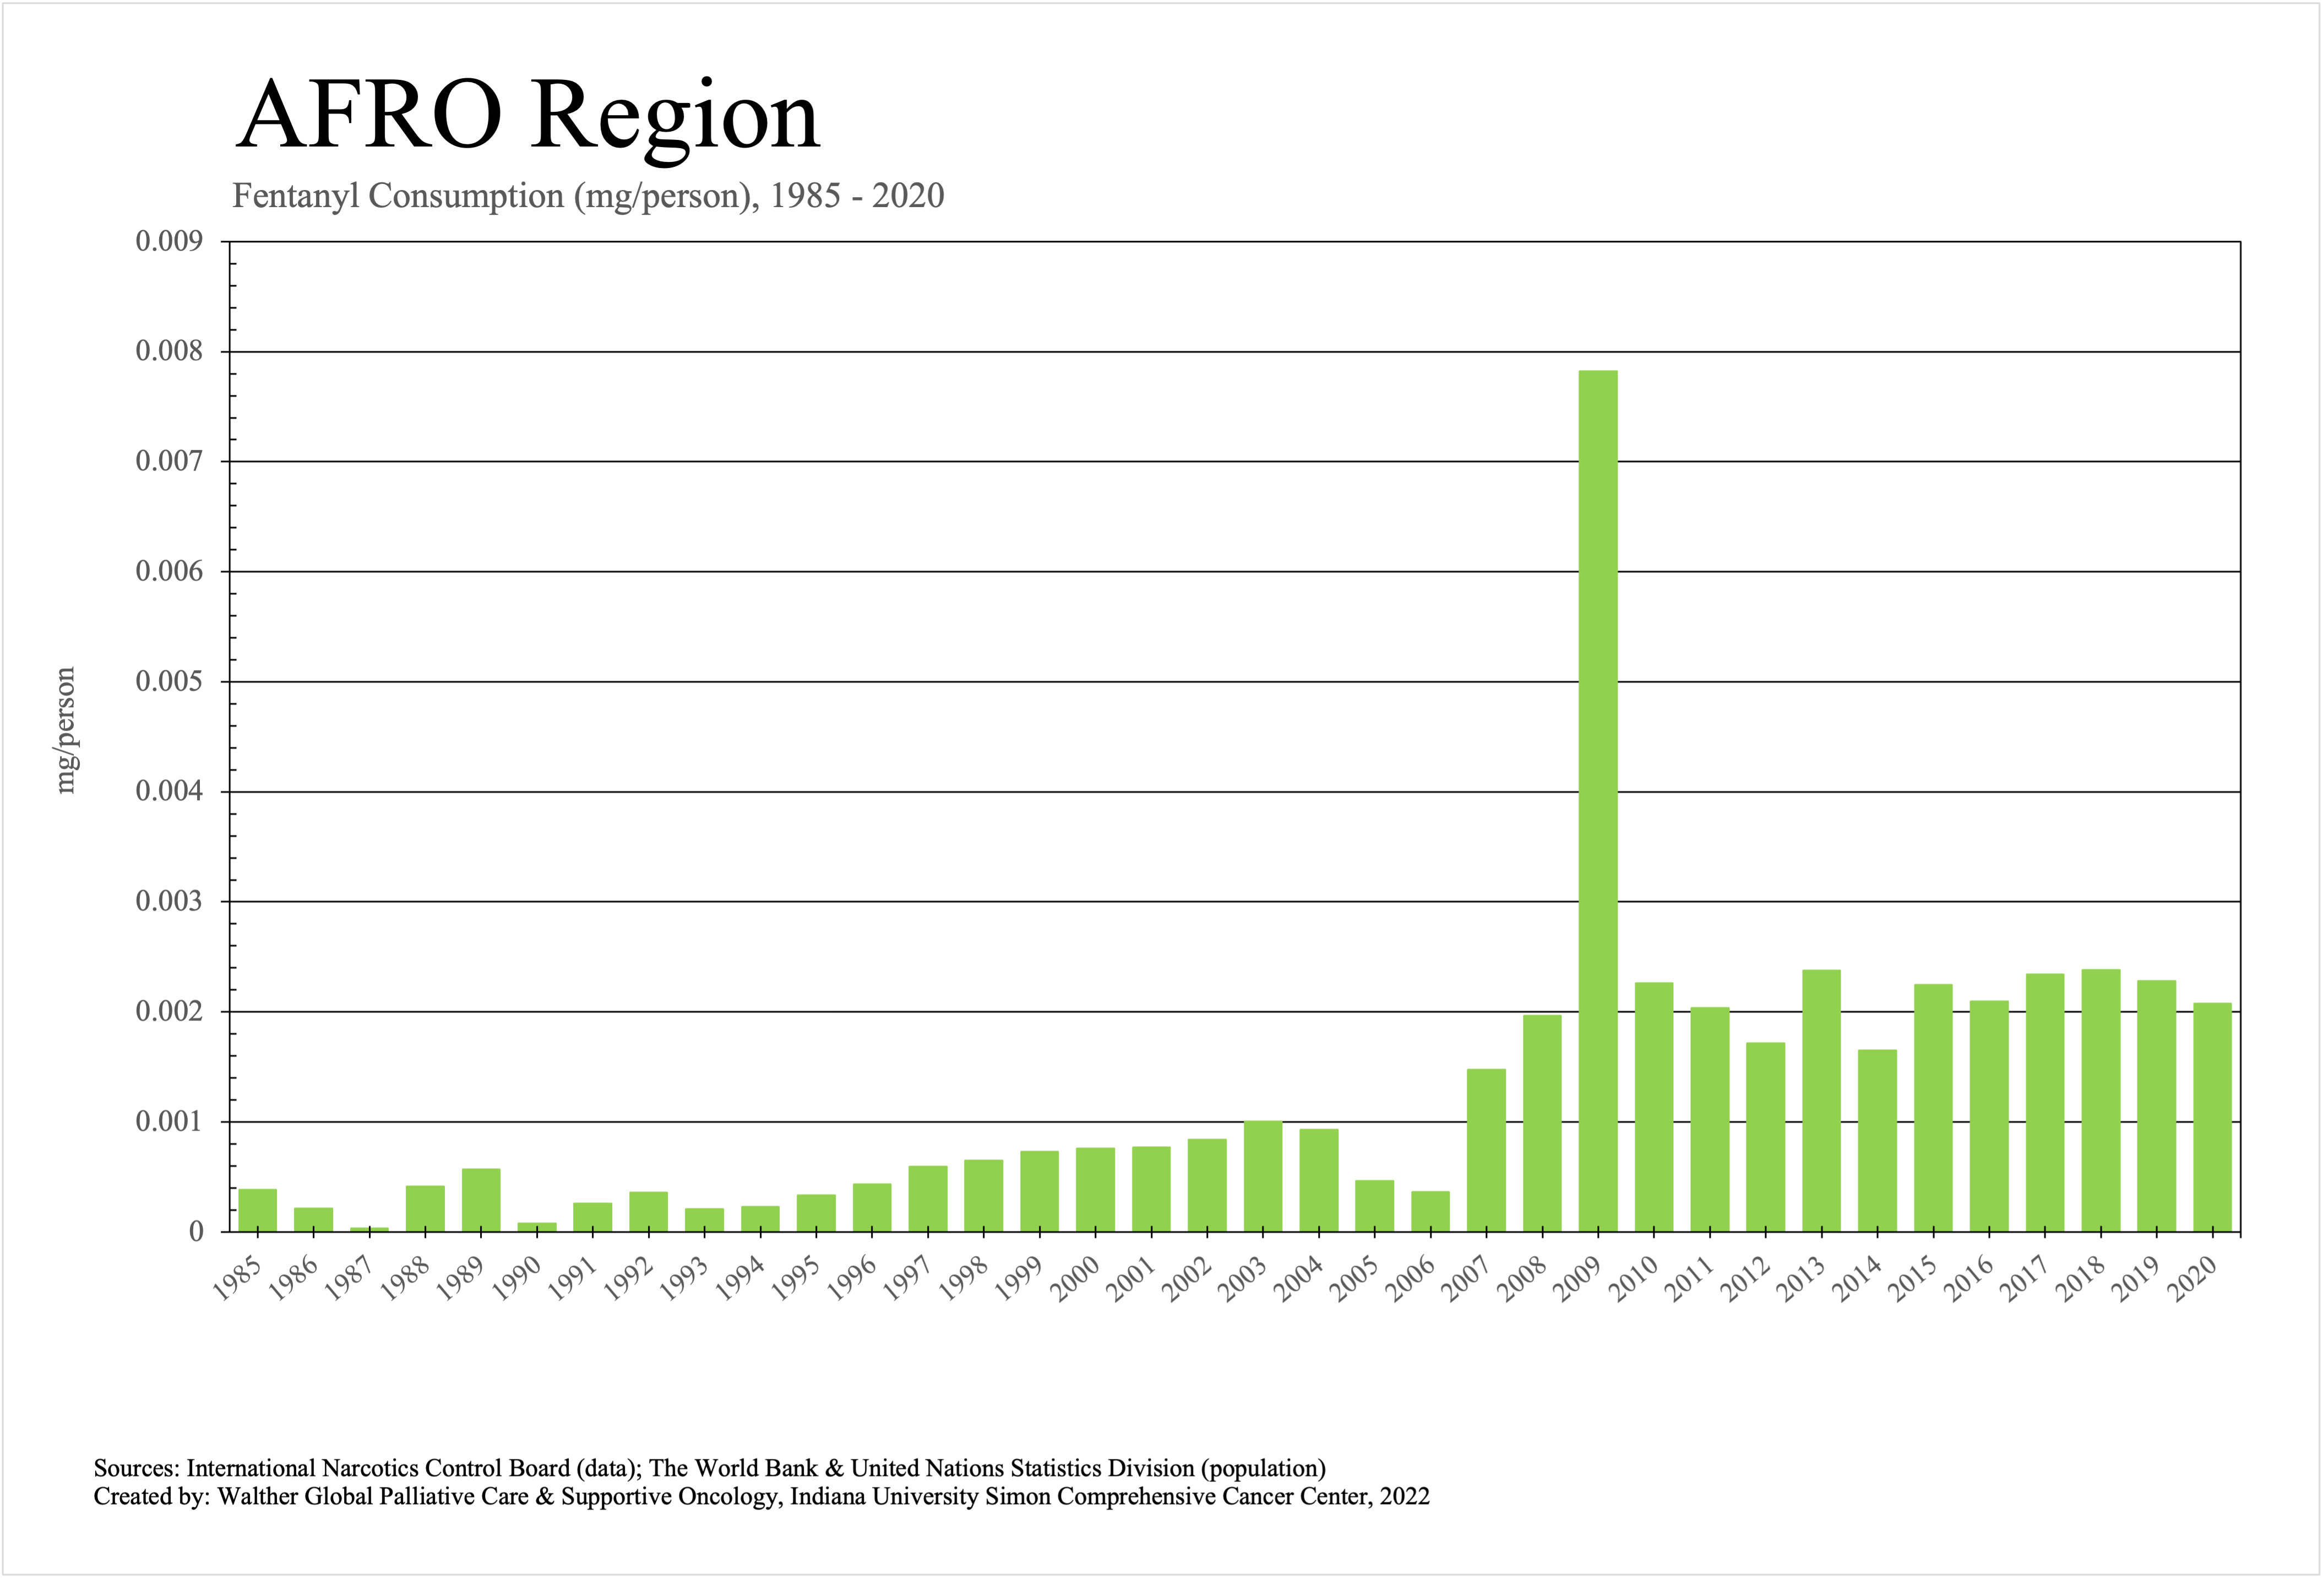Click the 1989 bar
The width and height of the screenshot is (2324, 1580).
481,1200
